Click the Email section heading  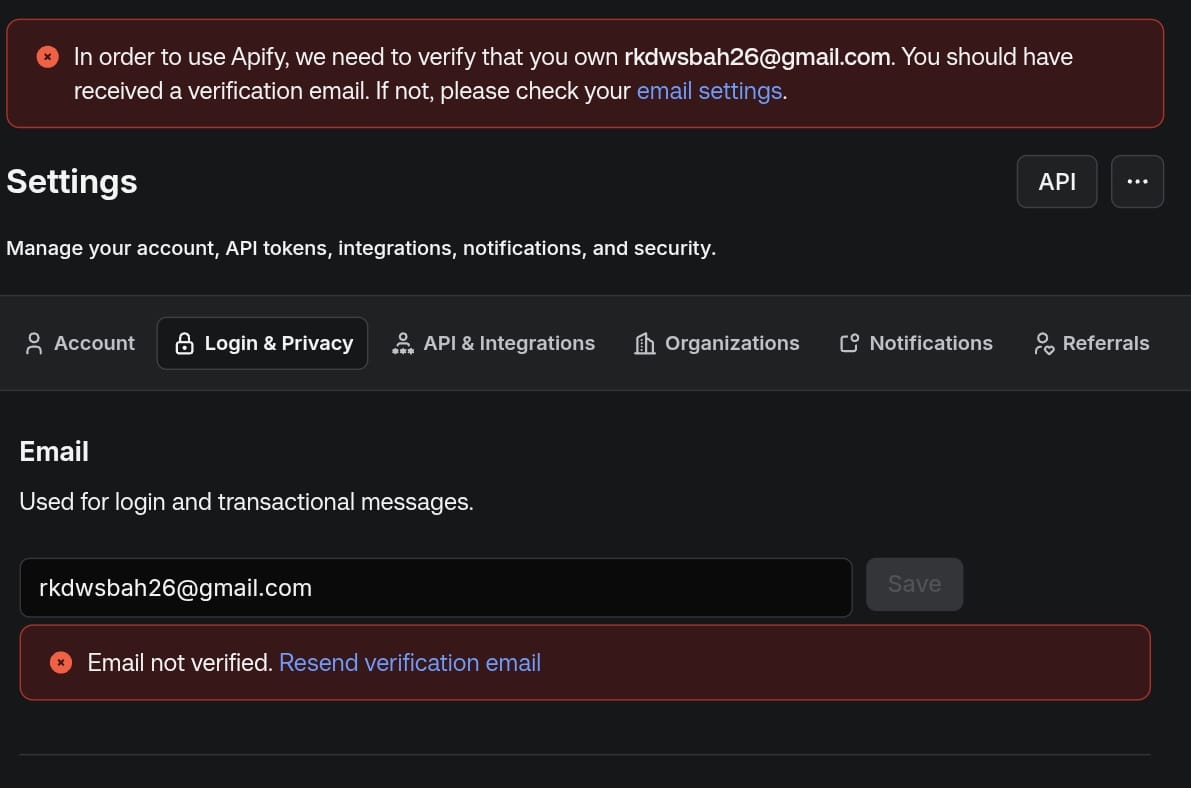[x=54, y=451]
